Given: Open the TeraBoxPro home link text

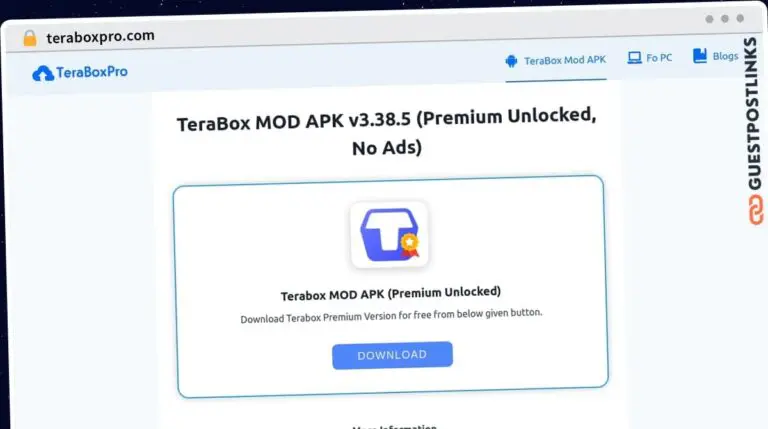Looking at the screenshot, I should coord(92,72).
